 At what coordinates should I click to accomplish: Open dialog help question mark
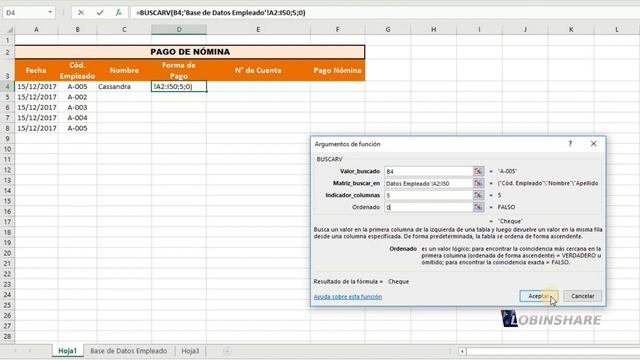pyautogui.click(x=570, y=144)
